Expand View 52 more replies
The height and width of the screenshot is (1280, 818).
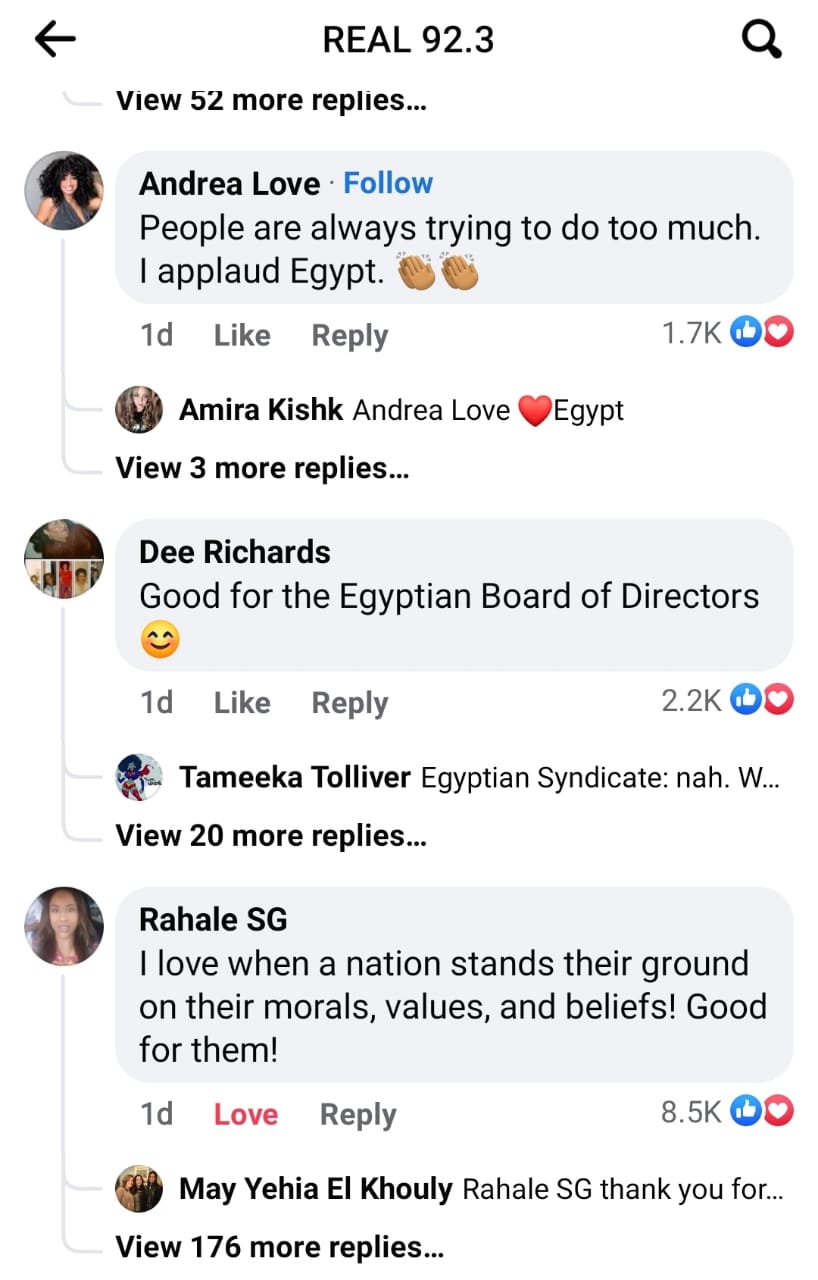pos(271,100)
